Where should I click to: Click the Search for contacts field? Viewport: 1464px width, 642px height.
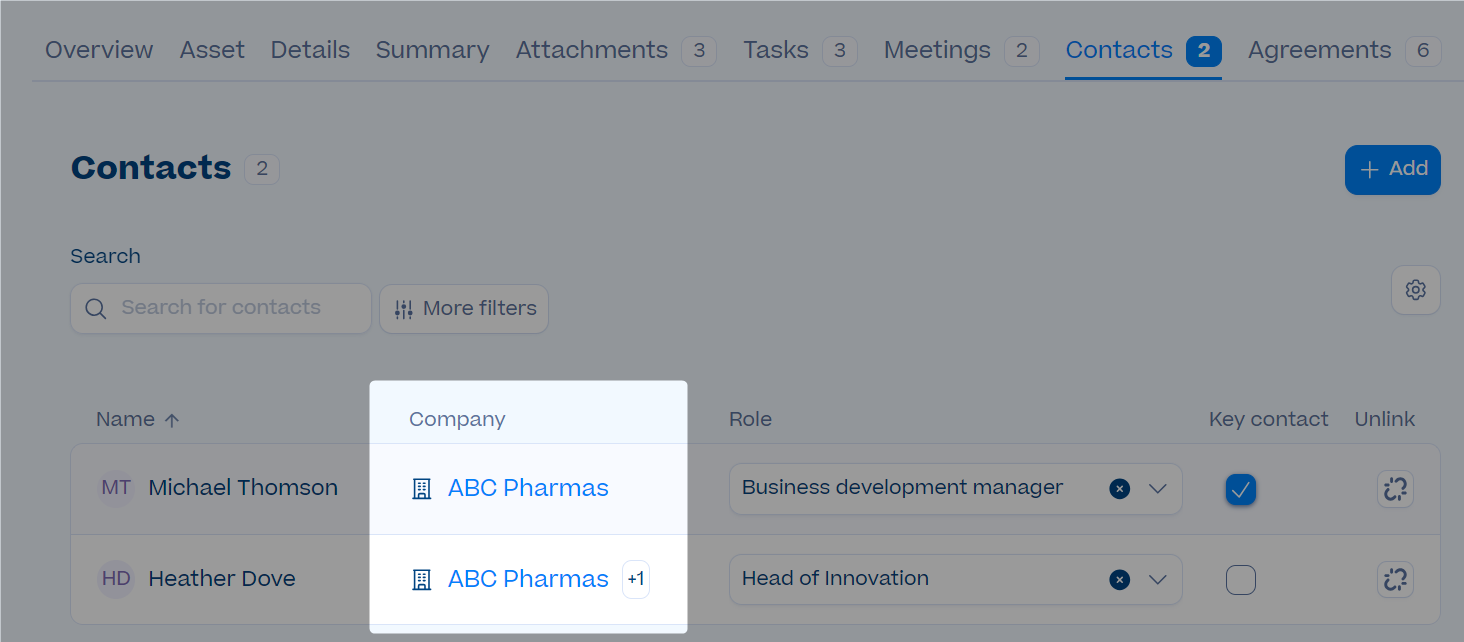(x=221, y=309)
